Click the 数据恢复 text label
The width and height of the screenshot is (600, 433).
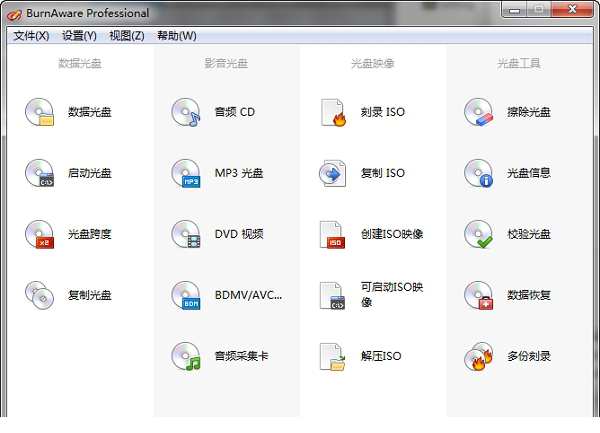coord(529,295)
